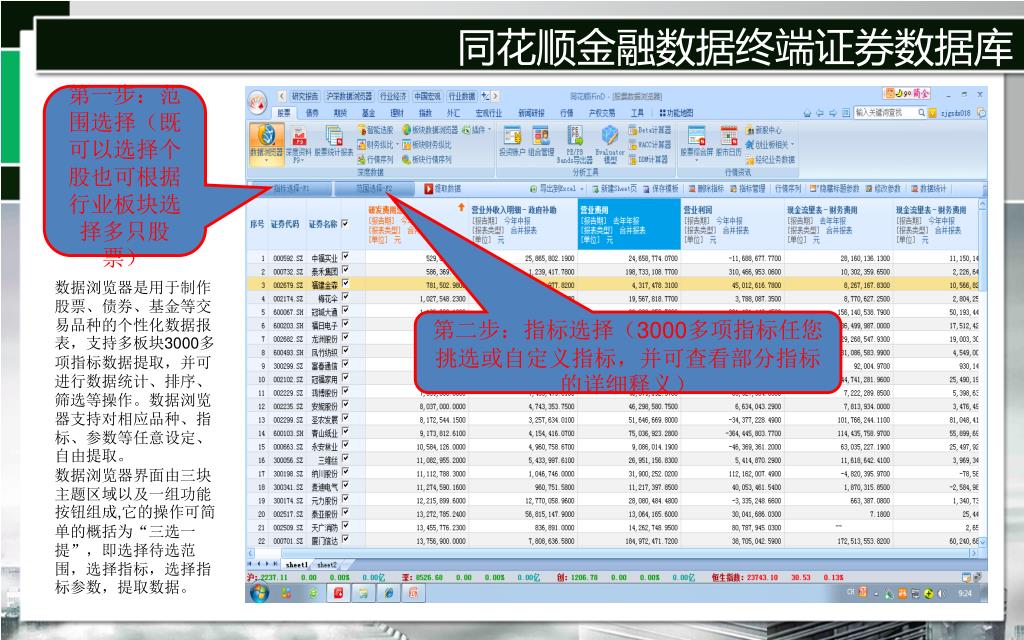The width and height of the screenshot is (1024, 640).
Task: Switch to 宏观行业 ribbon tab
Action: (488, 113)
